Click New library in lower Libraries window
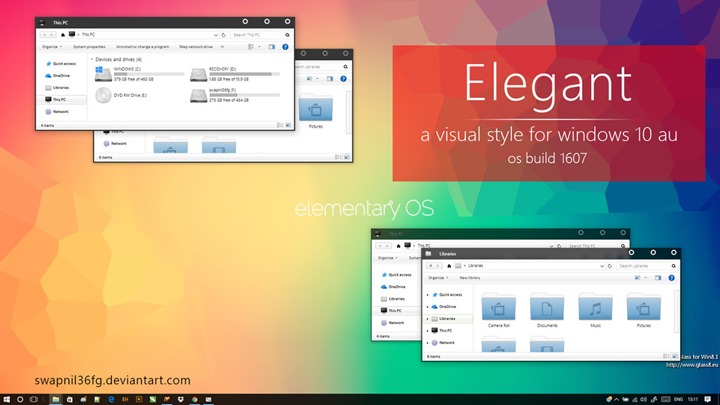This screenshot has width=720, height=405. 470,278
